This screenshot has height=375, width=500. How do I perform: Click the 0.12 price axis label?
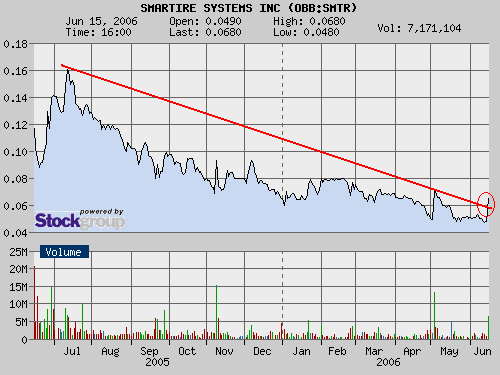pyautogui.click(x=16, y=125)
